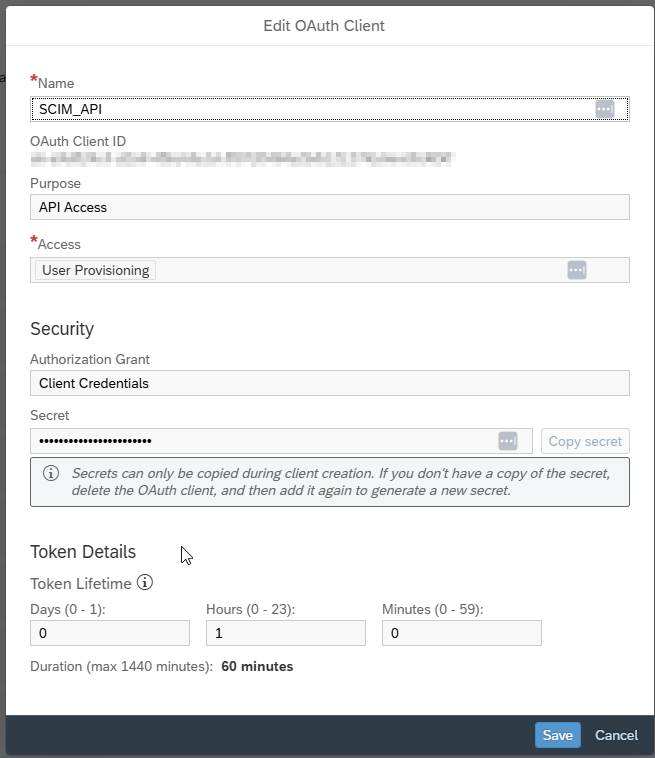Click the SCIM_API Name input field
The height and width of the screenshot is (758, 655).
(x=310, y=109)
